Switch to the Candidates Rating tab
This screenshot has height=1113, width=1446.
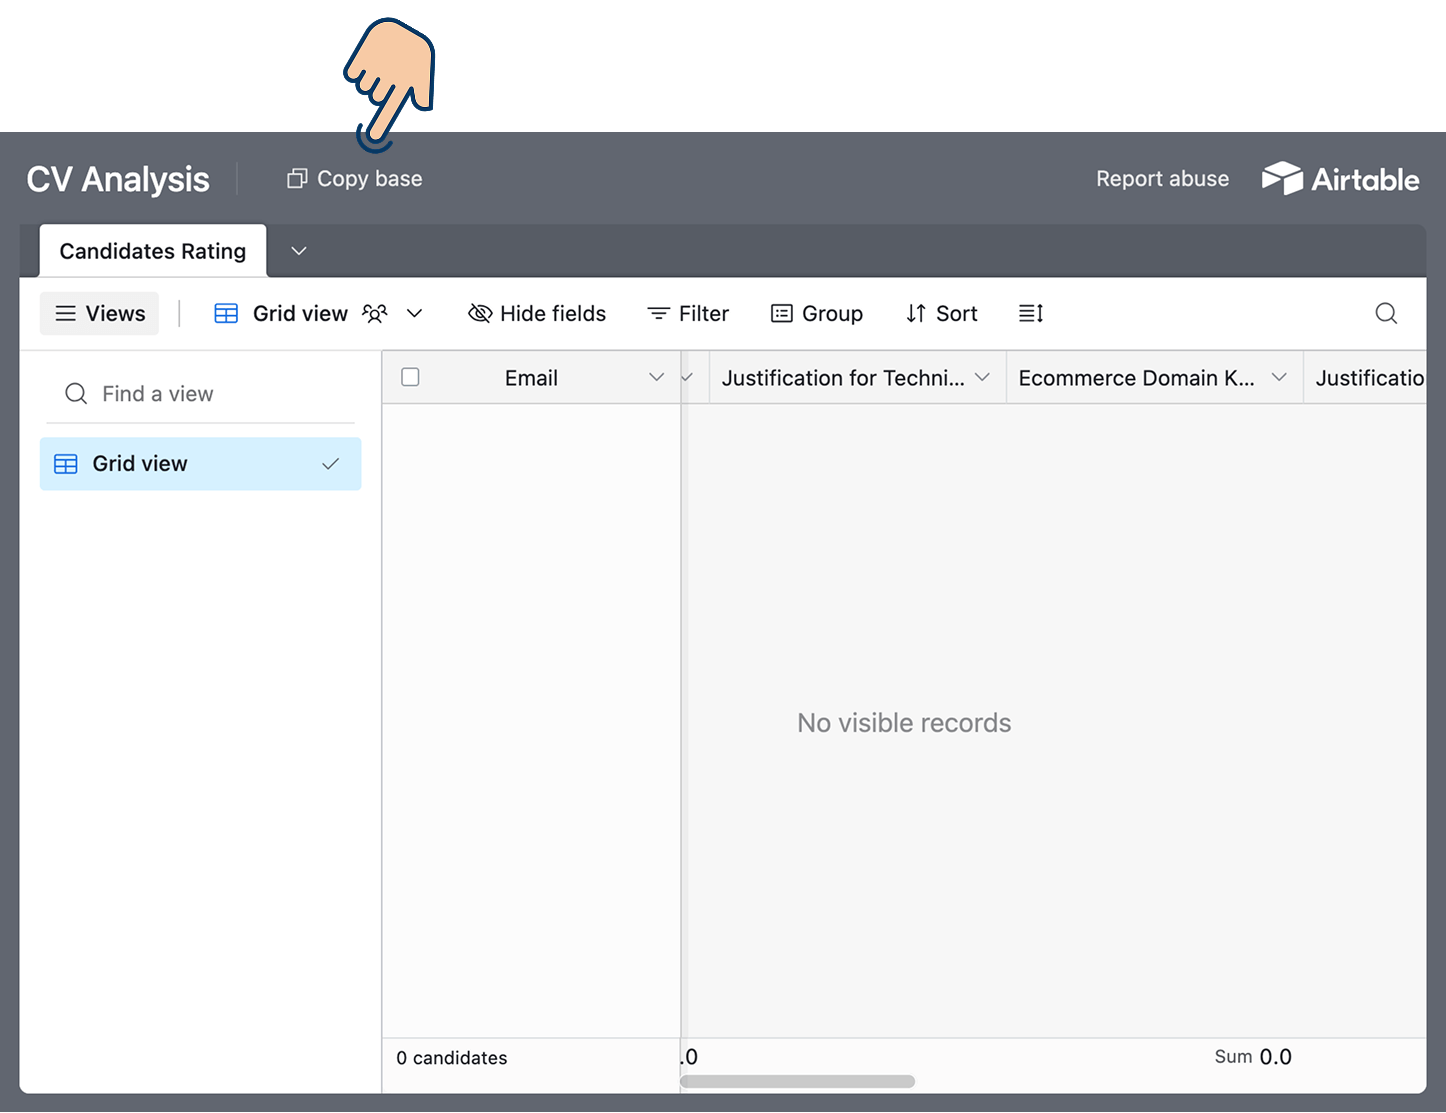pyautogui.click(x=152, y=251)
